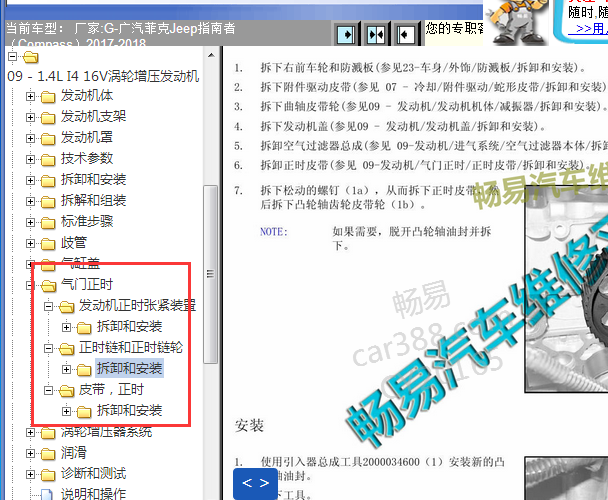
Task: Click the blue code brackets button
Action: pyautogui.click(x=255, y=483)
